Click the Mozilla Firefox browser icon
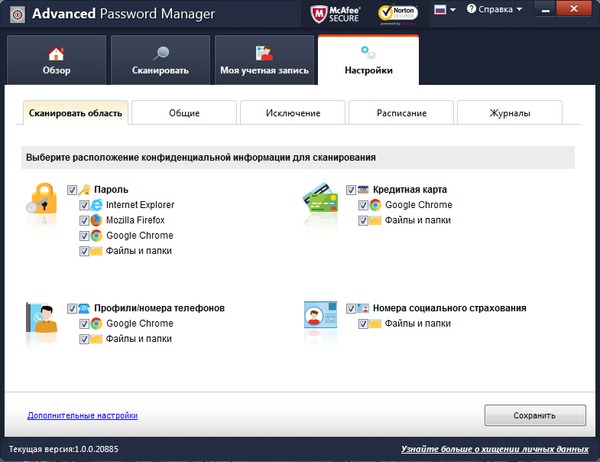 point(97,220)
